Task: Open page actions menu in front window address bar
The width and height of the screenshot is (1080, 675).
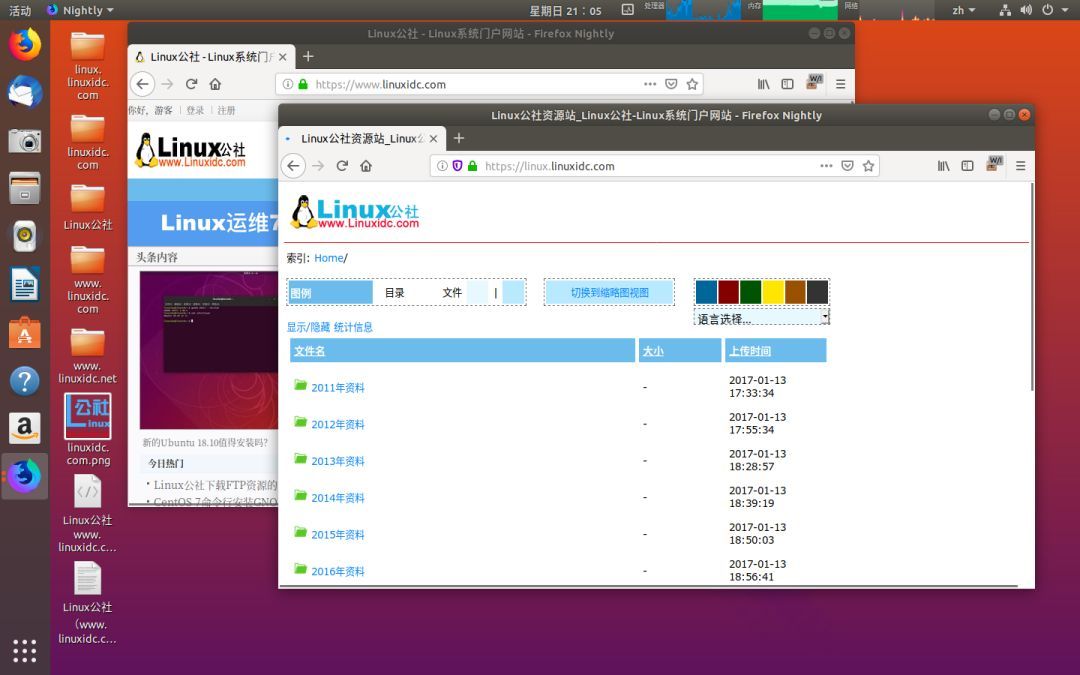Action: pyautogui.click(x=827, y=166)
